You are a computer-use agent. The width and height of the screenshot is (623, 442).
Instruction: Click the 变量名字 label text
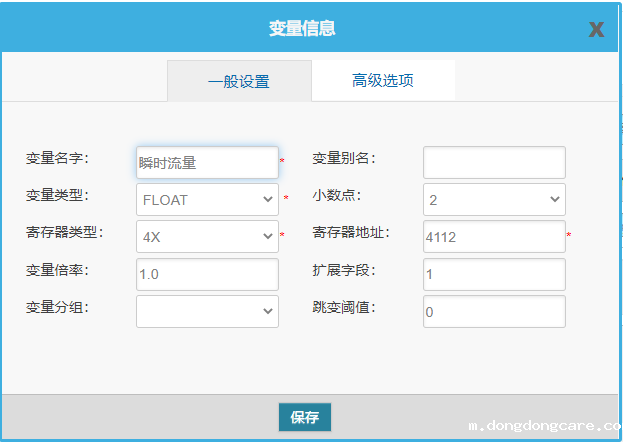[57, 158]
